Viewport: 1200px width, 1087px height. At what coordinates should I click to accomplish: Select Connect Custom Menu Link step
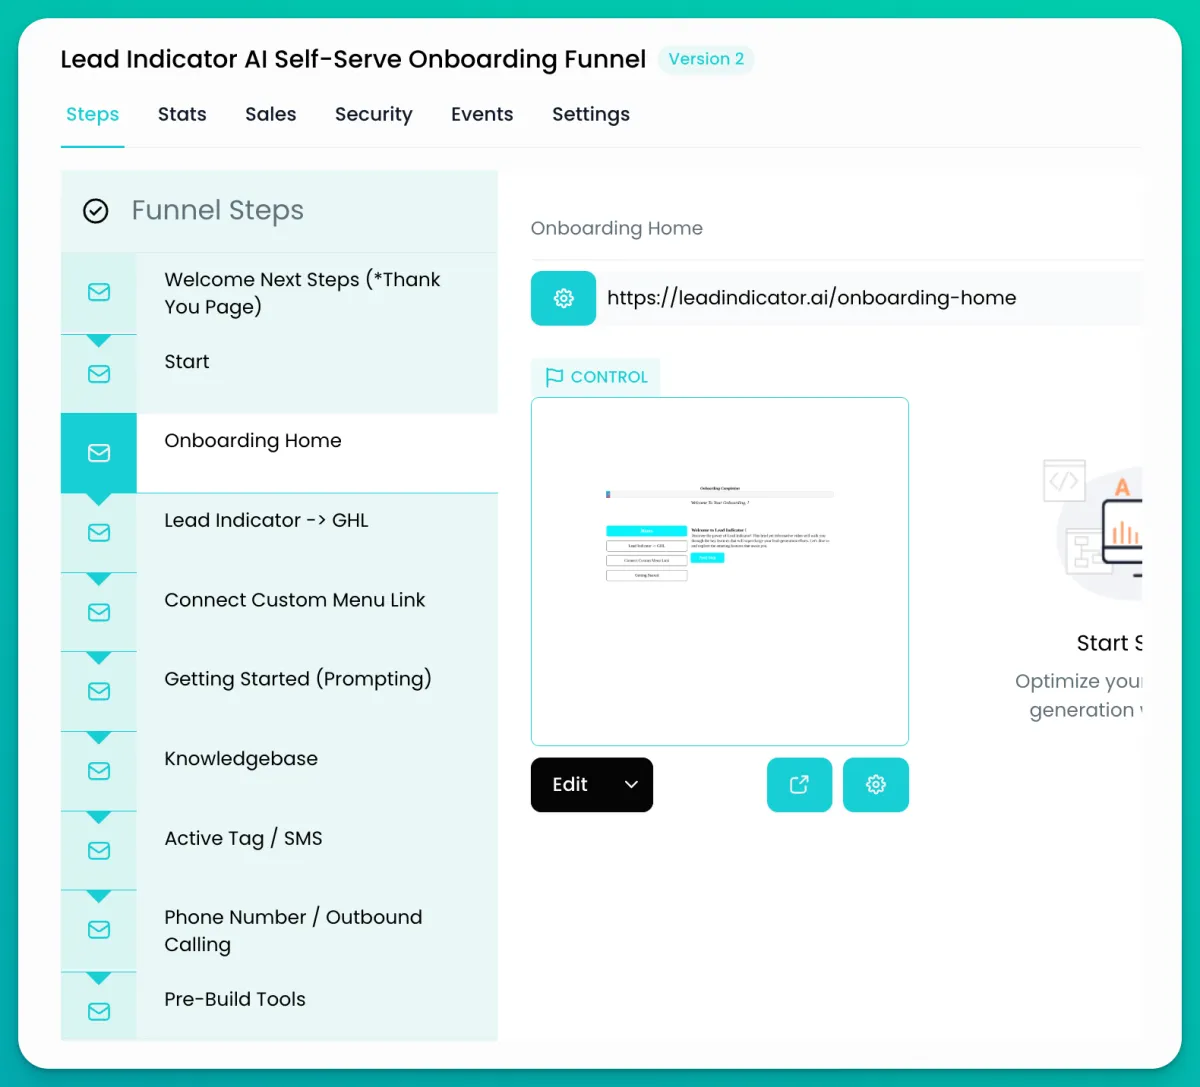point(279,612)
